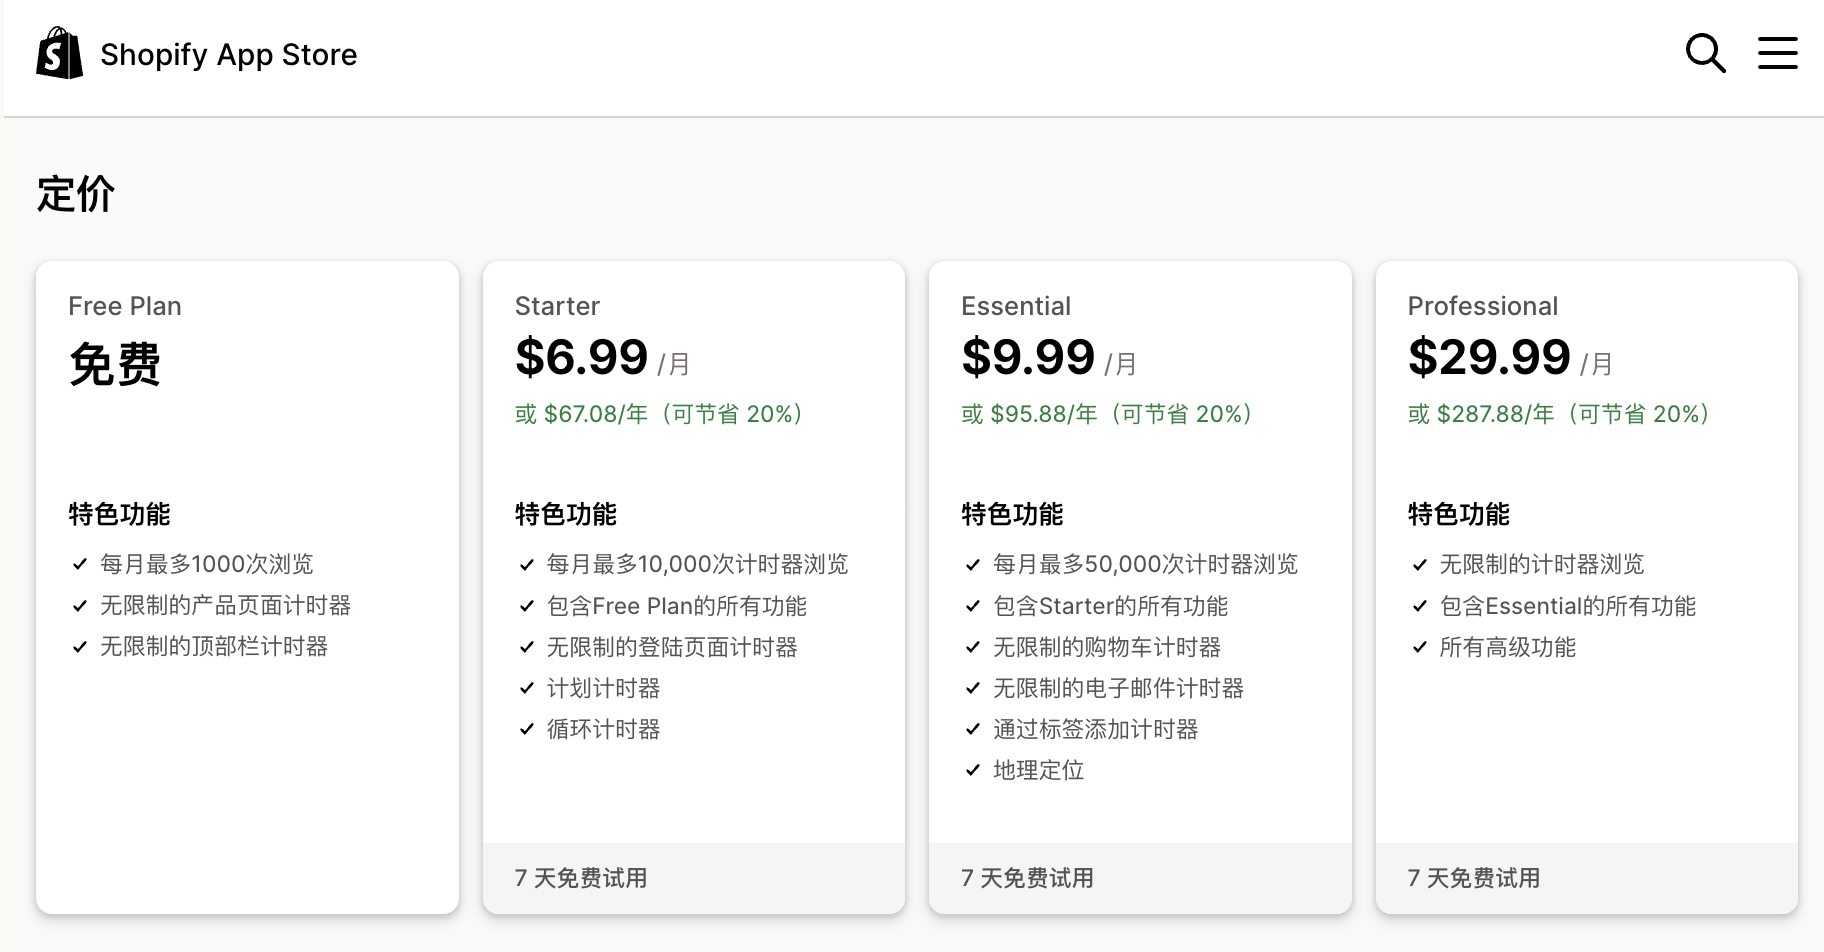Click the $6.99 monthly price
The height and width of the screenshot is (952, 1824).
pos(582,357)
